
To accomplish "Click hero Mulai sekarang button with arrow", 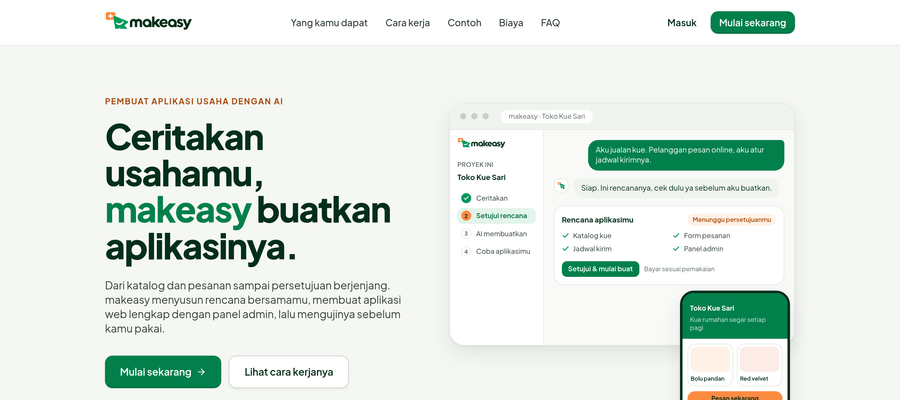I will [x=163, y=372].
